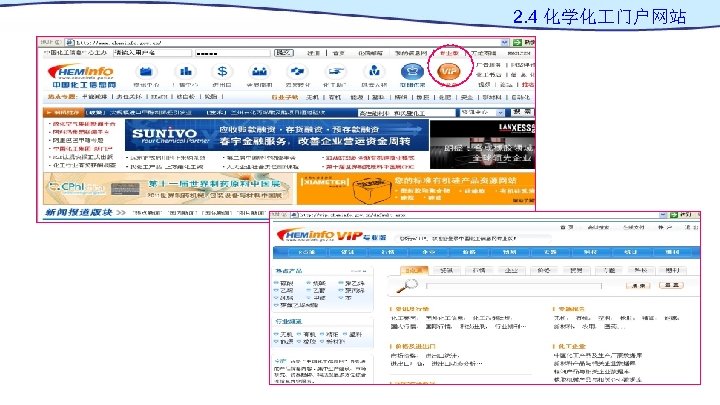720x405 pixels.
Task: Click 乙醇 in VIP hot products list
Action: 319,291
